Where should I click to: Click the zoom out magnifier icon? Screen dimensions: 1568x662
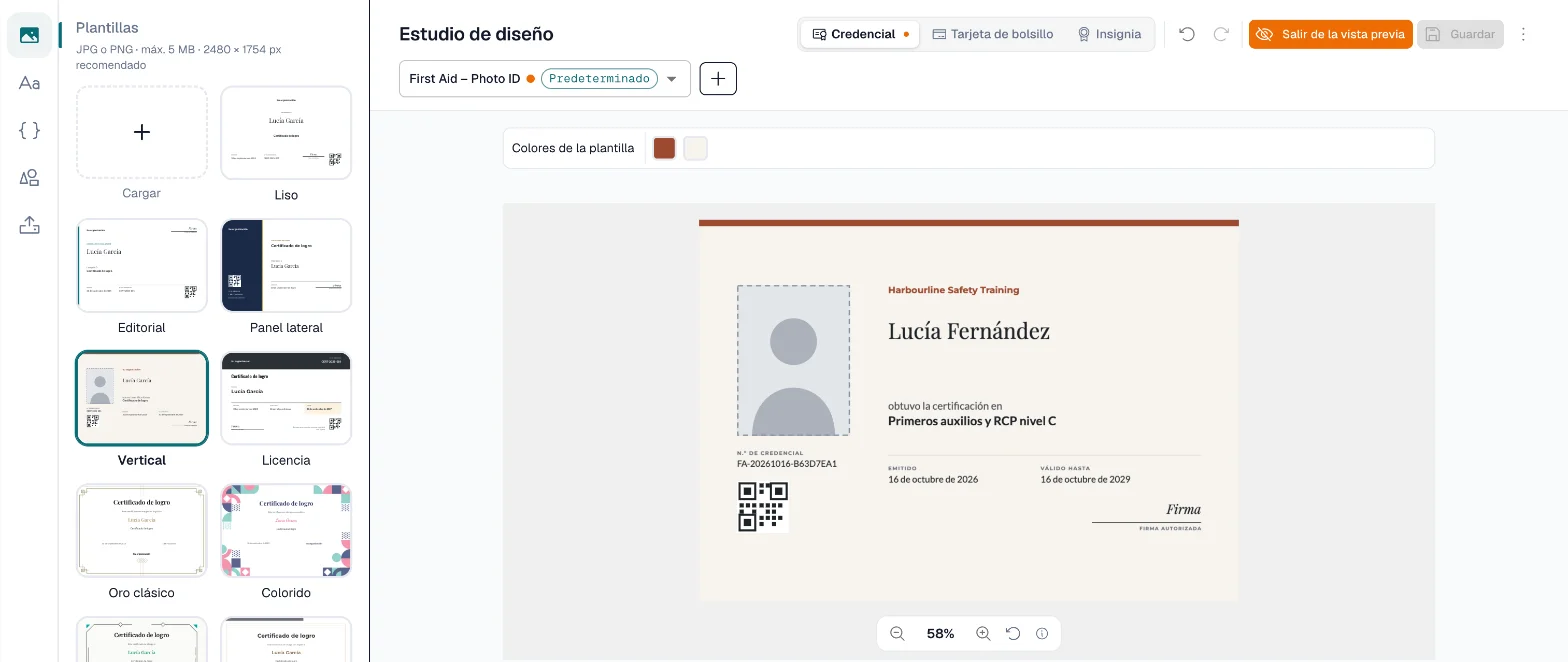(897, 633)
